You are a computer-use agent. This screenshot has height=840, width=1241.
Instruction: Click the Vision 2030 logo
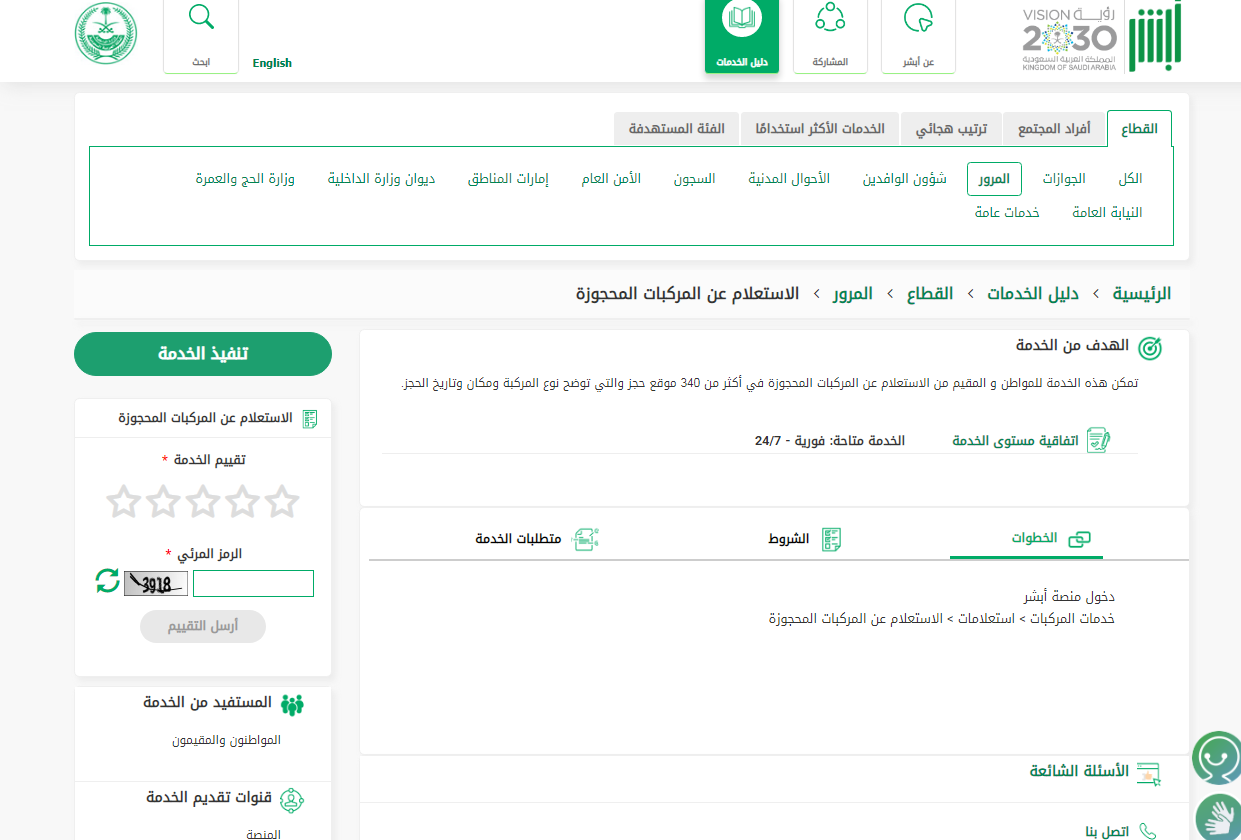pyautogui.click(x=1069, y=38)
